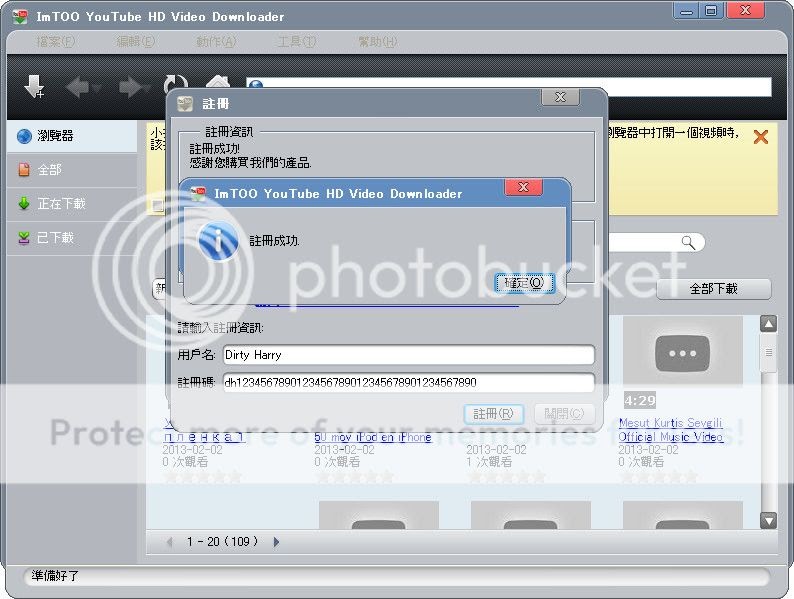Screen dimensions: 794x599
Task: Select 瀏覽器 in the sidebar
Action: [72, 136]
